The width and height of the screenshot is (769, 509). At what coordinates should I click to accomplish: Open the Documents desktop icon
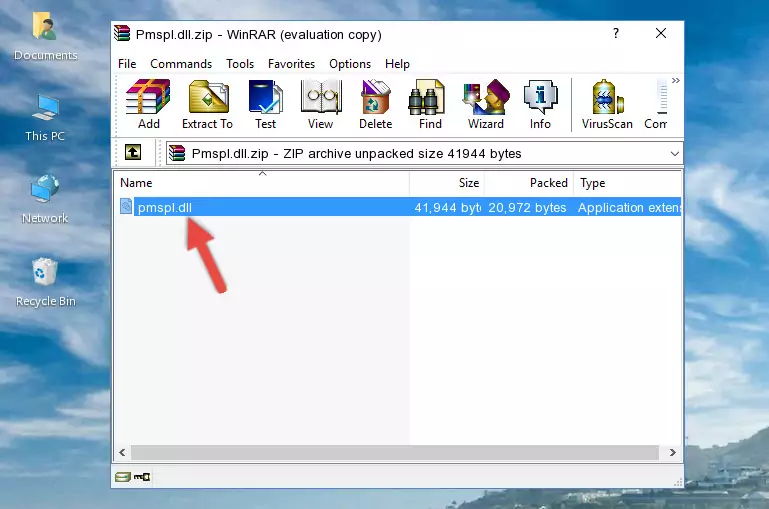pos(45,37)
